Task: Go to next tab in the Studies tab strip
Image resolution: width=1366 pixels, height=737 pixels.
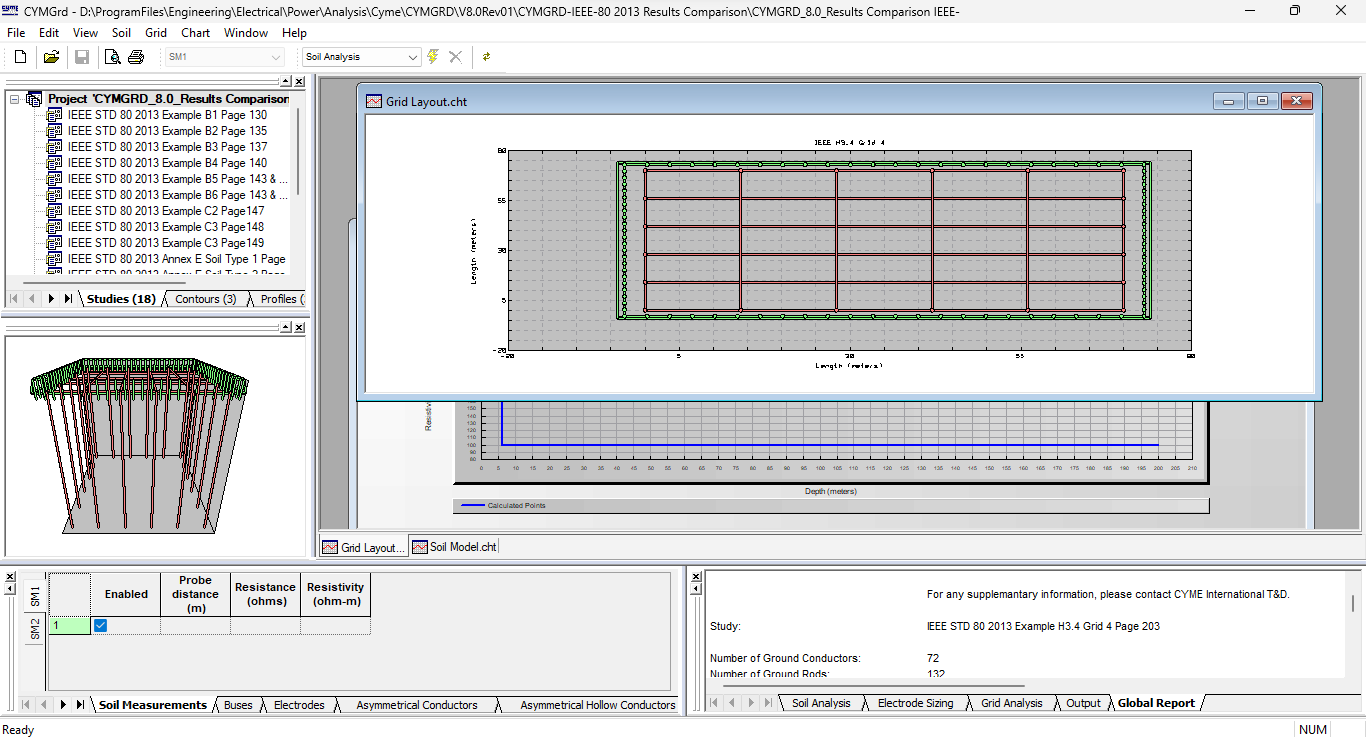Action: pyautogui.click(x=51, y=299)
